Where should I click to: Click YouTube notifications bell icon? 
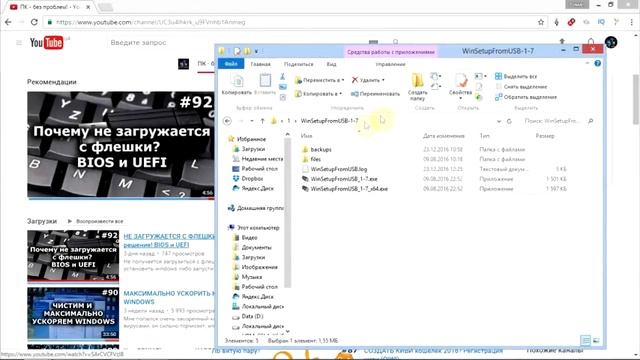tap(591, 42)
